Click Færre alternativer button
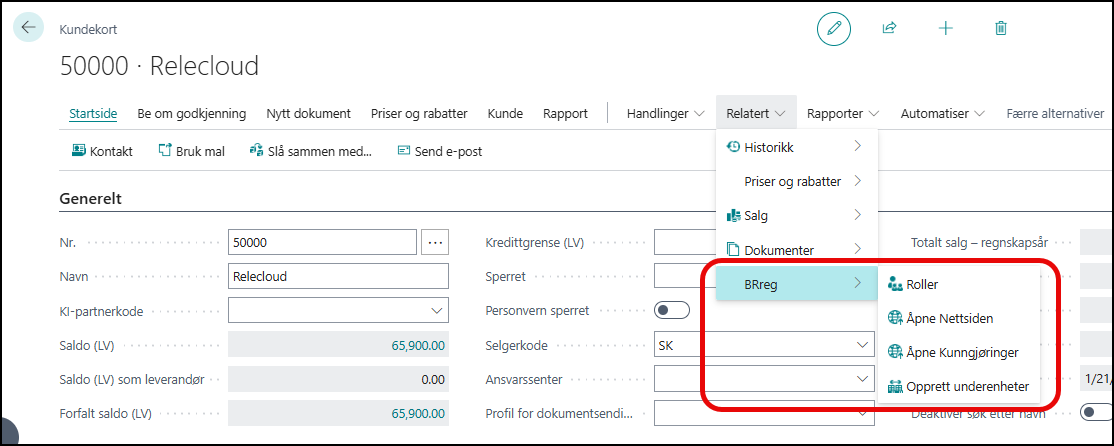 [1054, 114]
